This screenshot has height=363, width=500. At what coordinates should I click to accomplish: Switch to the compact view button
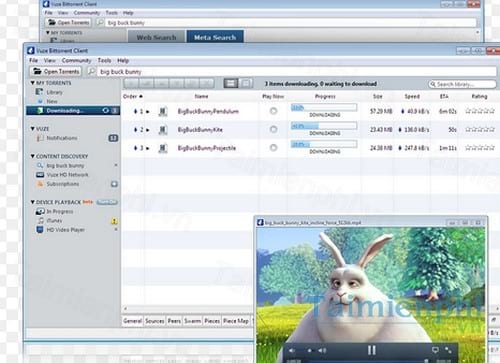[x=246, y=83]
